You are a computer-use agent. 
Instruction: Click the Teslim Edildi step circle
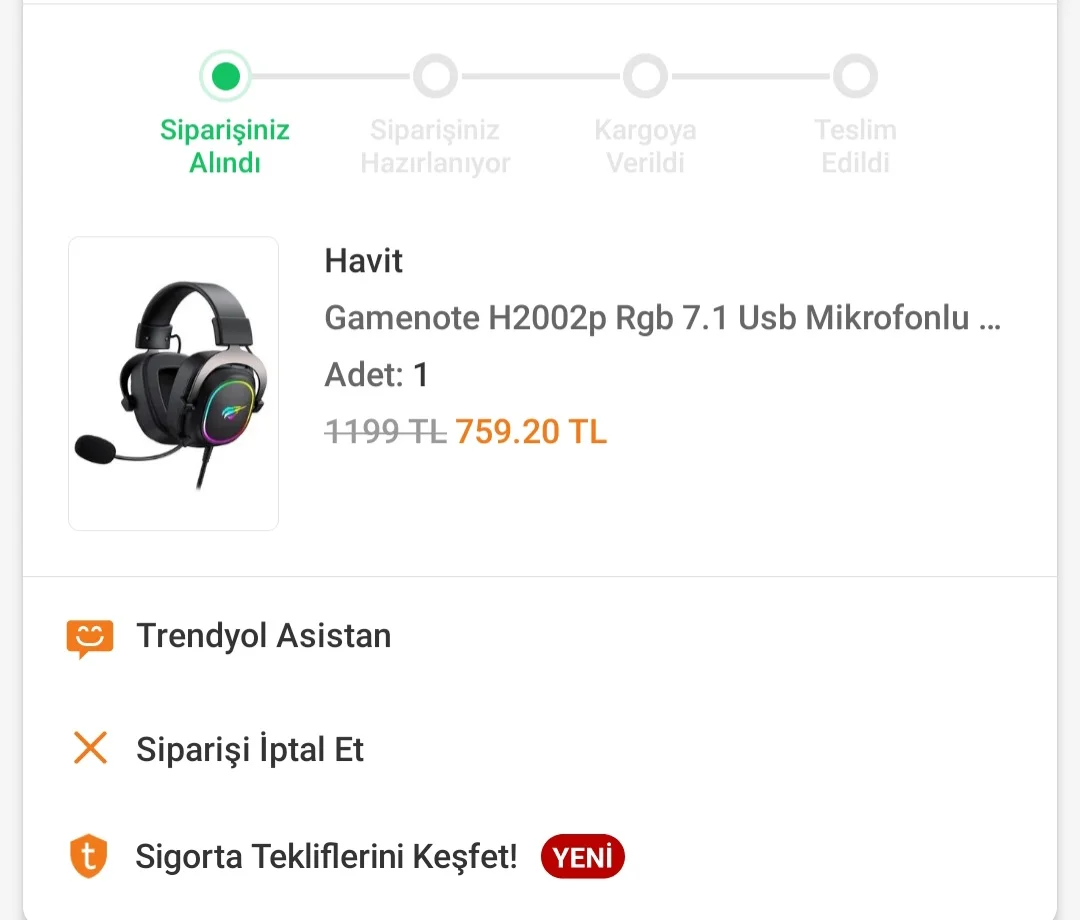(855, 76)
